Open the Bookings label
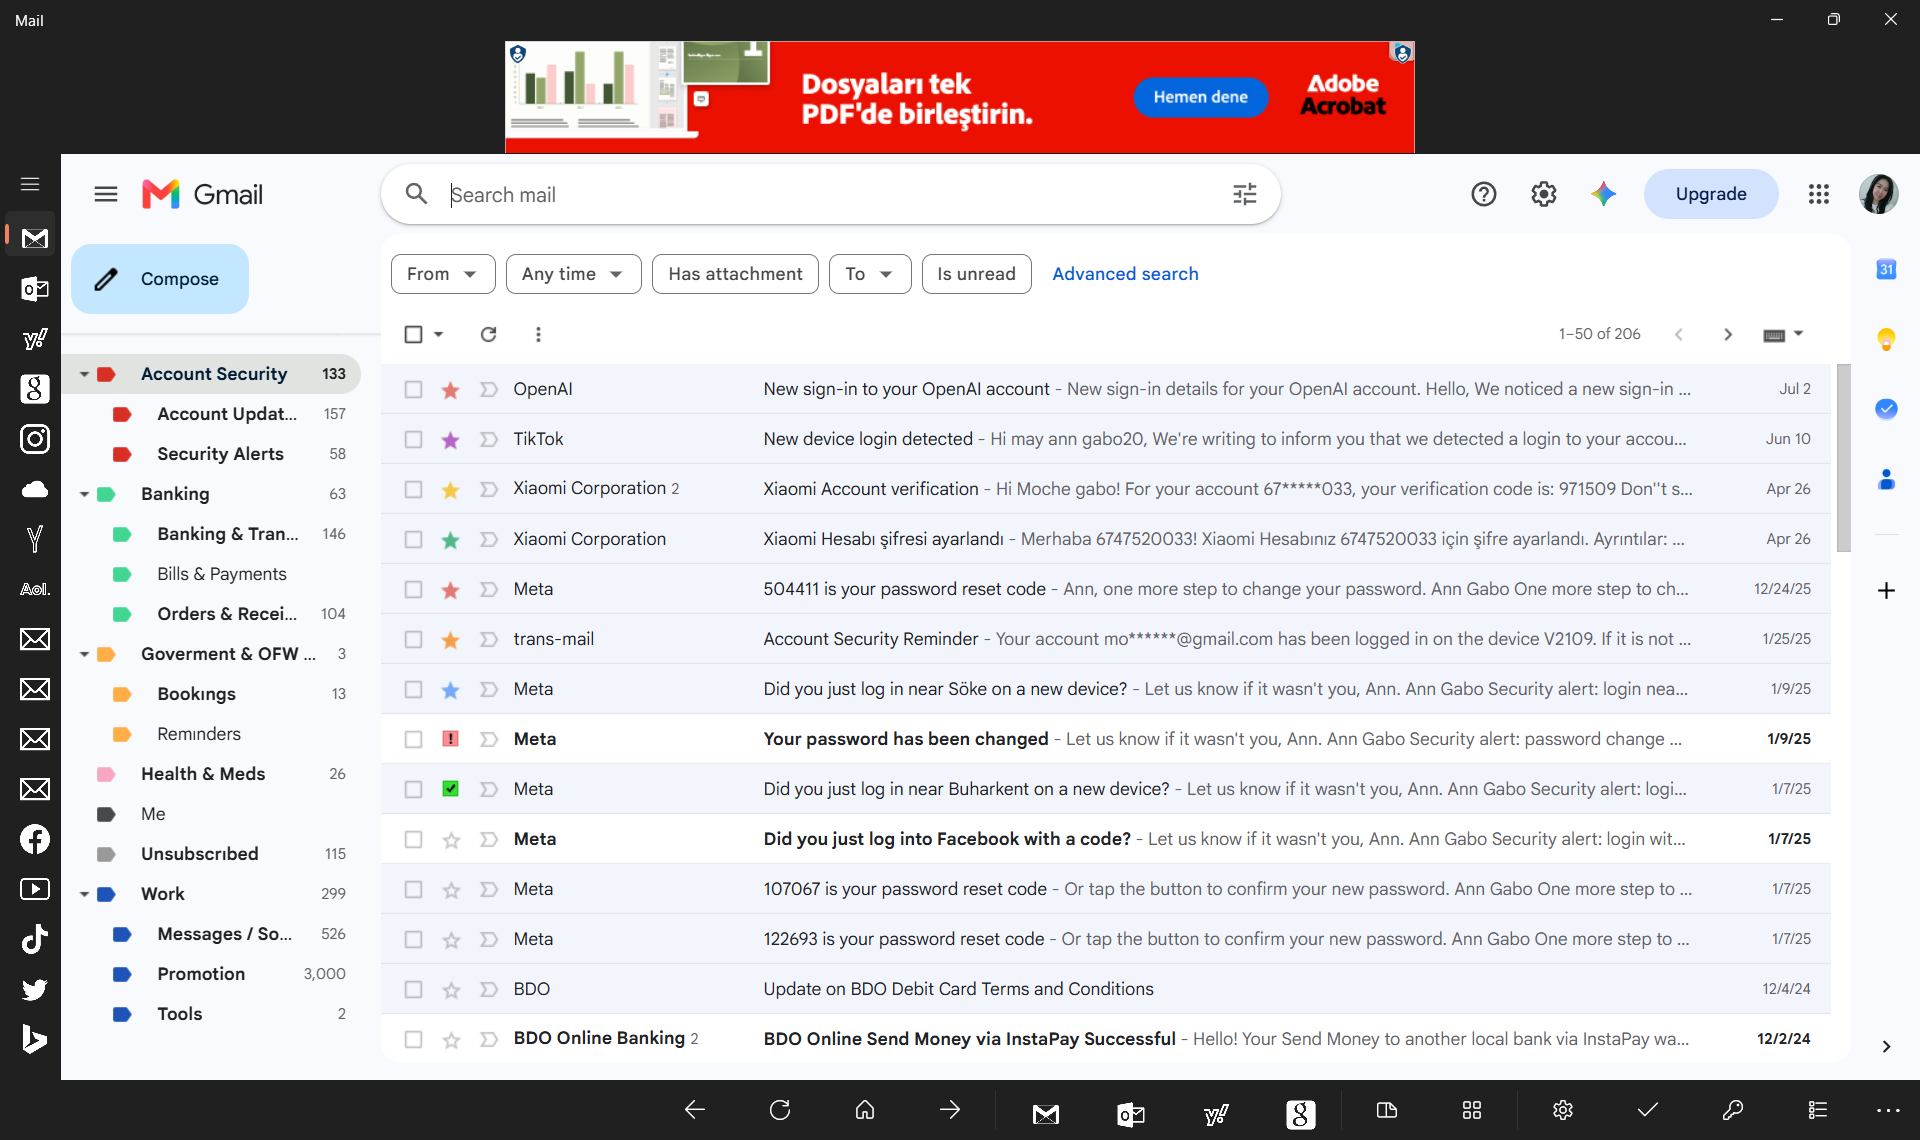This screenshot has height=1140, width=1920. click(x=196, y=694)
